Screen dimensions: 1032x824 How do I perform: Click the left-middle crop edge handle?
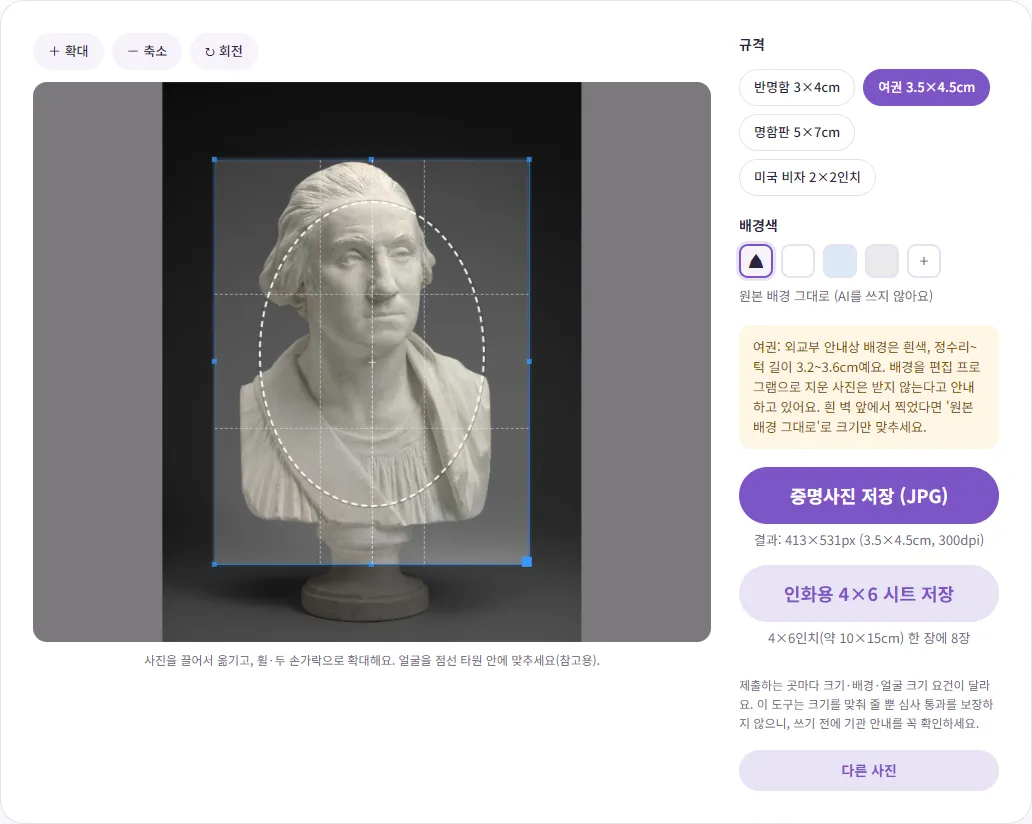click(215, 361)
